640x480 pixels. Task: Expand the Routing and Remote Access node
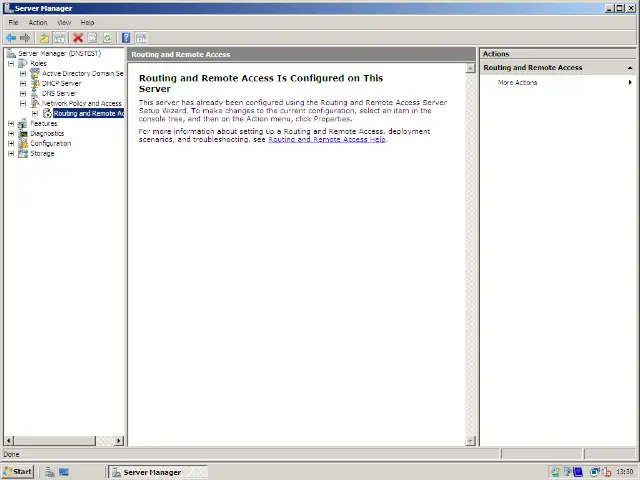coord(35,113)
